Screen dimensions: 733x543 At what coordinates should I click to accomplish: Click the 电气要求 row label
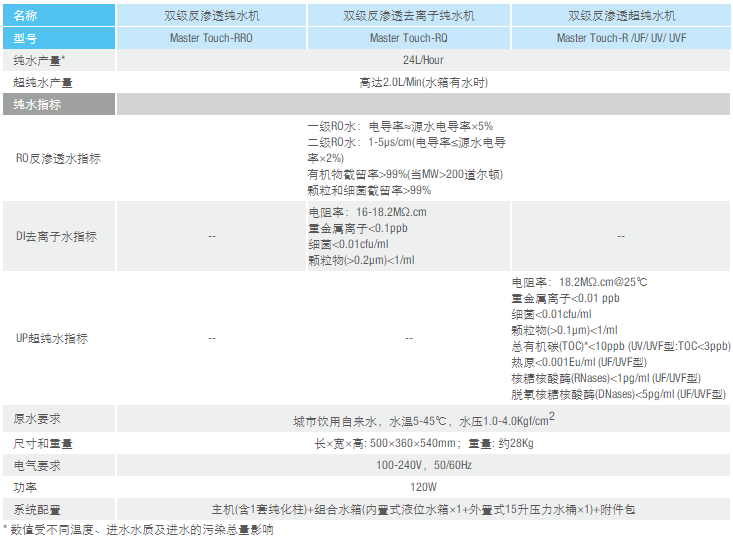37,465
